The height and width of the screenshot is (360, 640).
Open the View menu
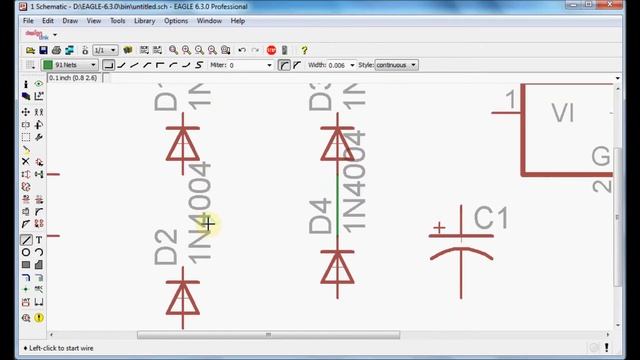(x=94, y=21)
